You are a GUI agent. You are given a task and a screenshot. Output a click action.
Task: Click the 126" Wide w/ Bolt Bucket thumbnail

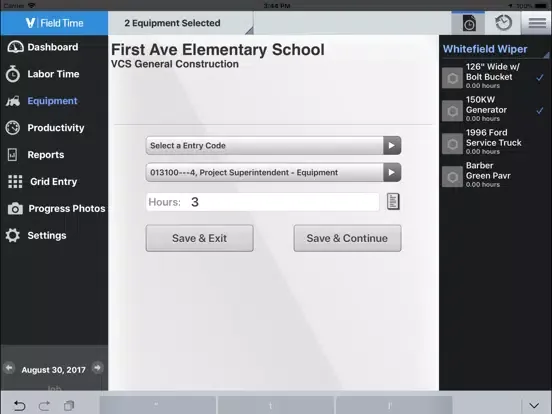click(452, 78)
